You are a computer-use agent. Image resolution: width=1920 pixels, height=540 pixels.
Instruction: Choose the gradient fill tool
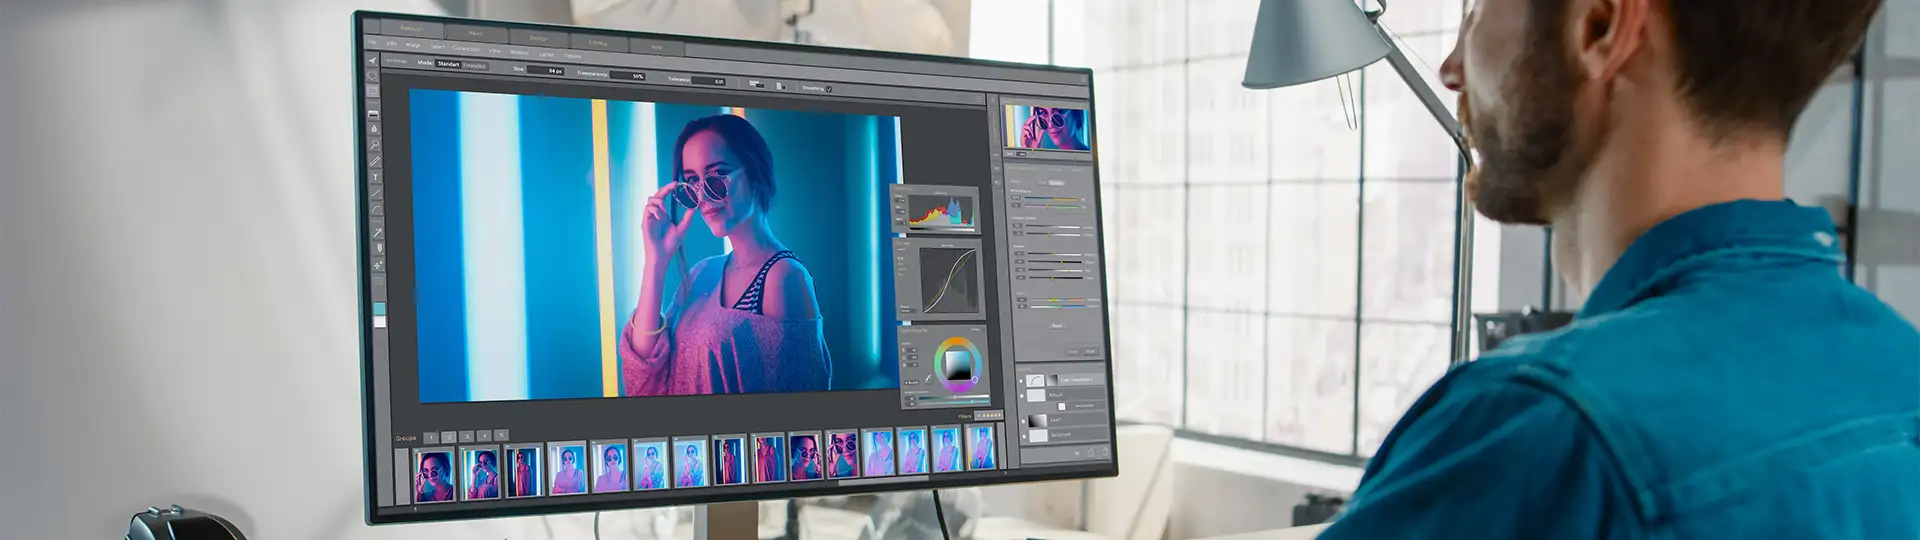coord(373,114)
